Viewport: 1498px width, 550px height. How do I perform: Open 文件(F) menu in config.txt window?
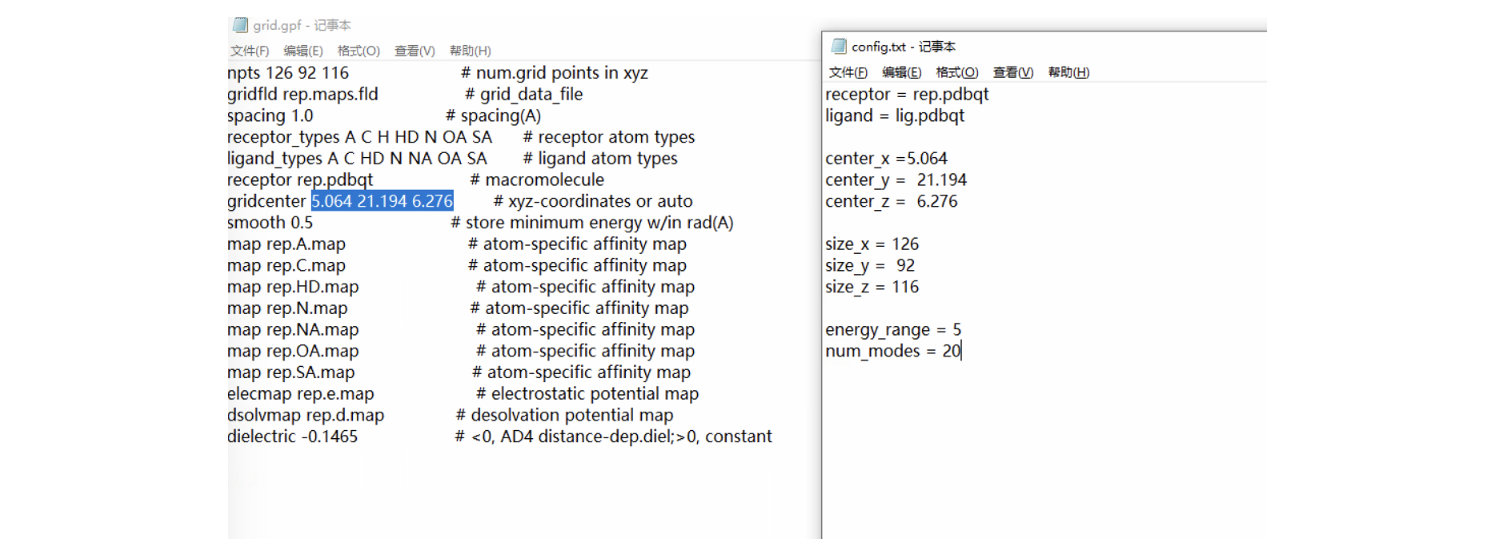pos(848,72)
